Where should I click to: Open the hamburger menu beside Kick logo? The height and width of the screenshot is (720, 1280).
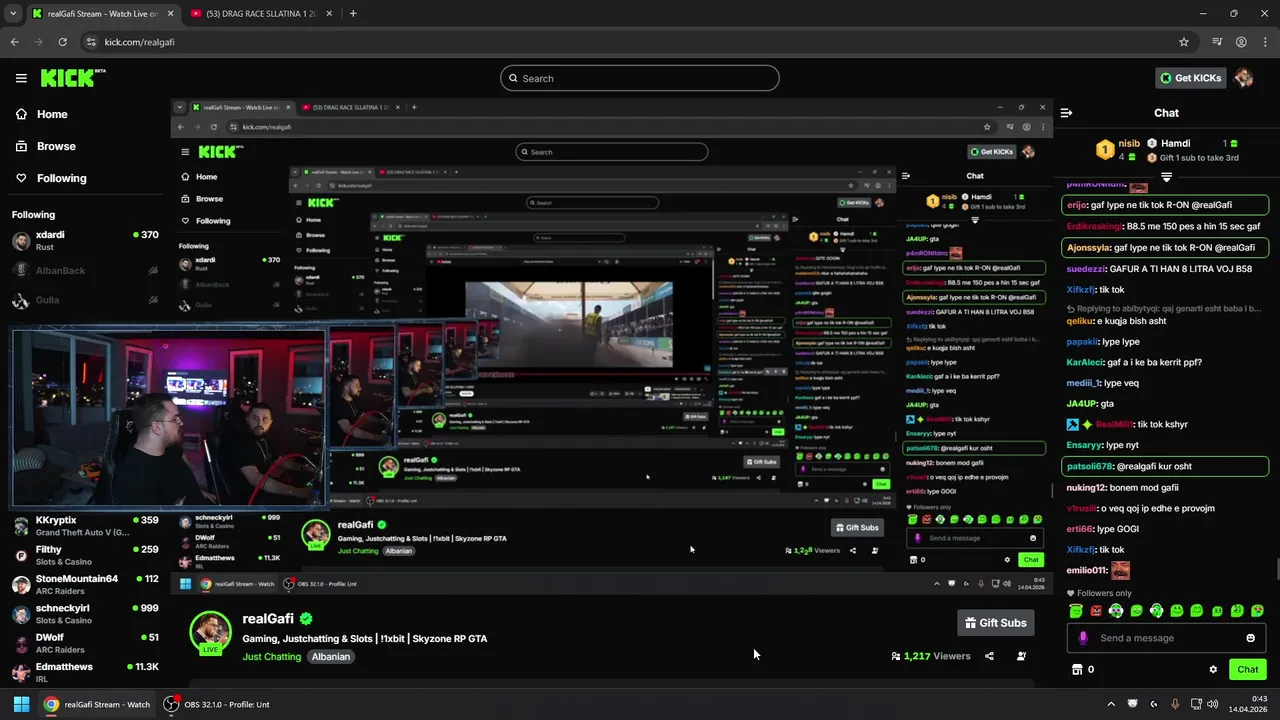tap(21, 78)
